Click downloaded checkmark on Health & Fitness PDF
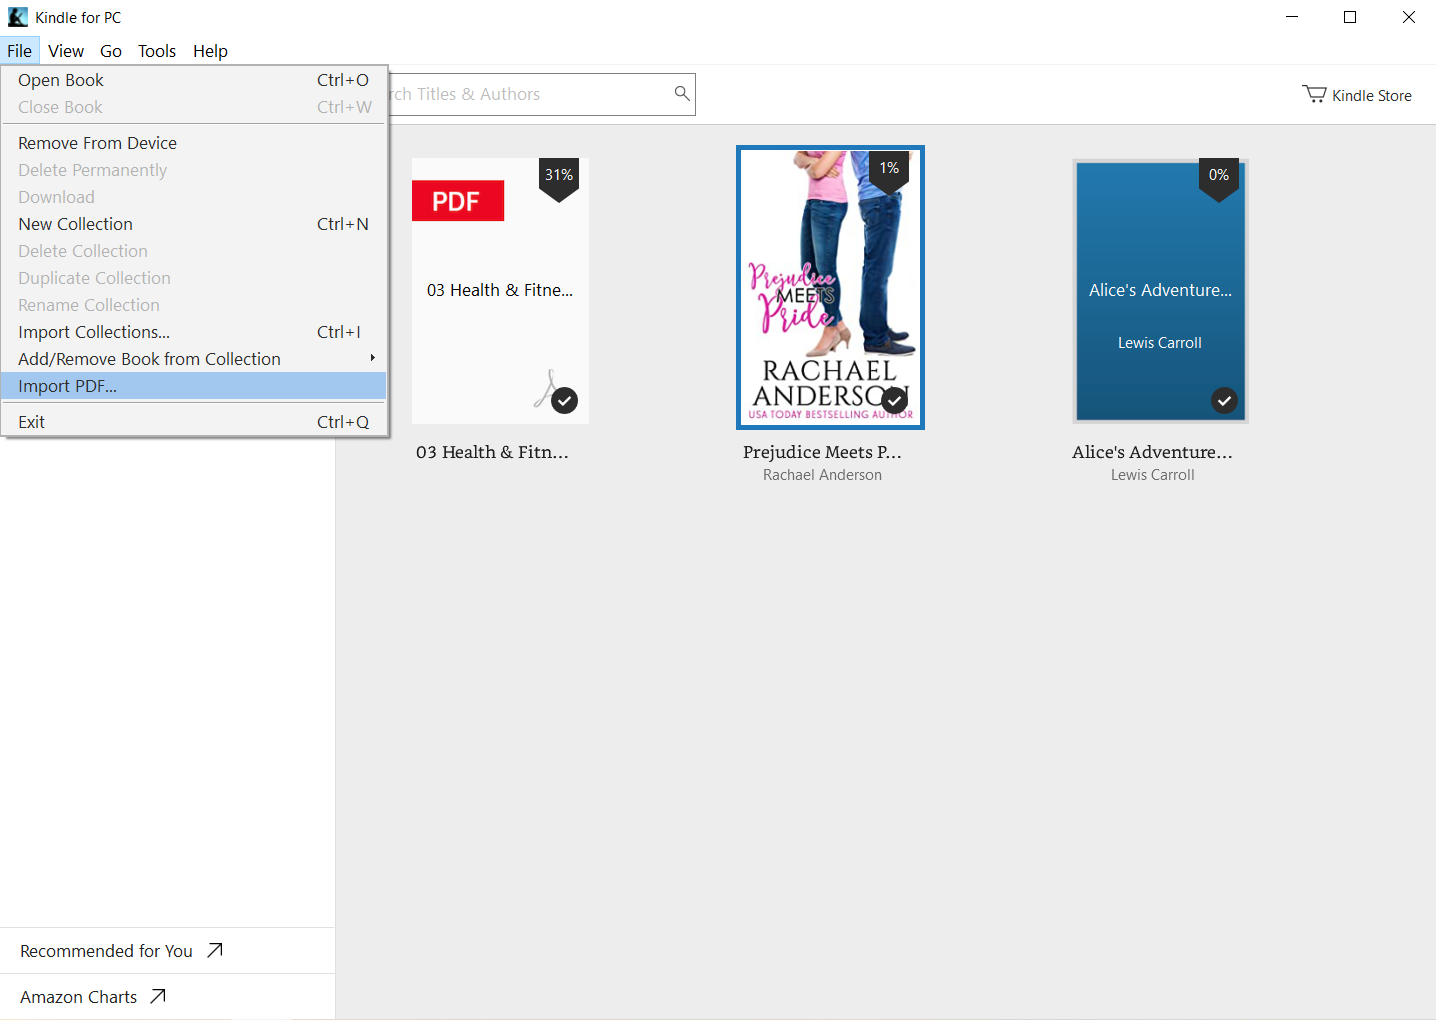The width and height of the screenshot is (1436, 1020). [565, 400]
